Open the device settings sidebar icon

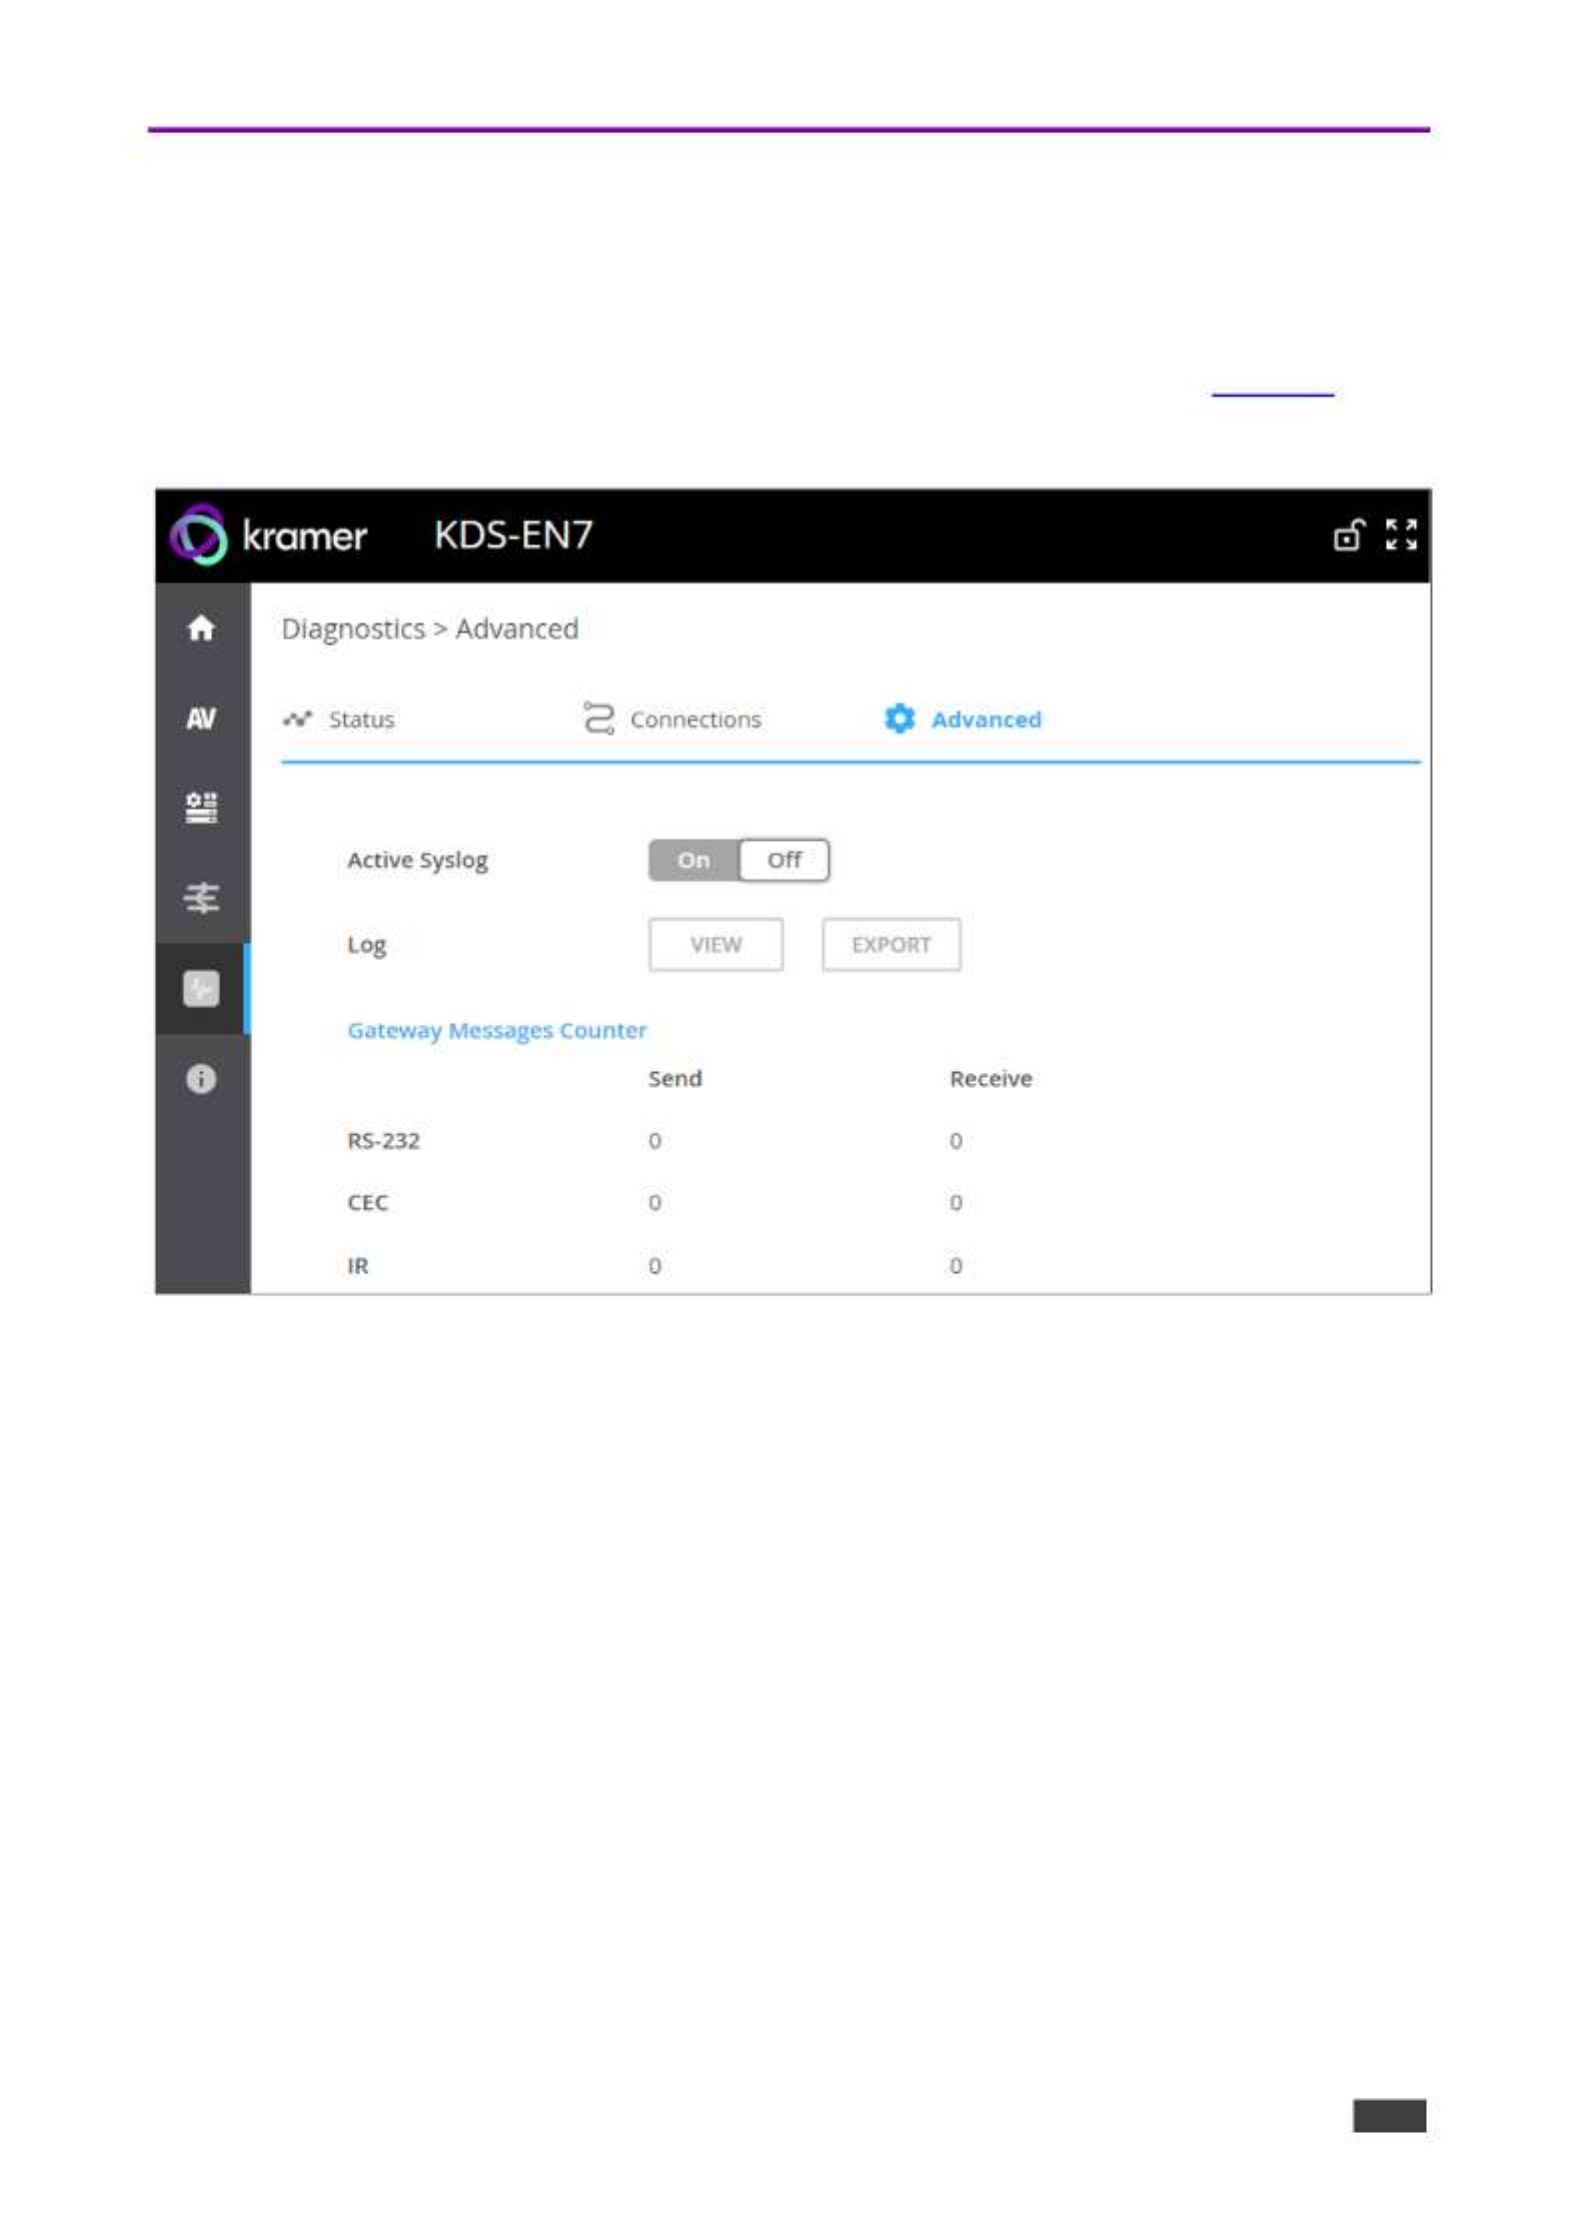[201, 807]
